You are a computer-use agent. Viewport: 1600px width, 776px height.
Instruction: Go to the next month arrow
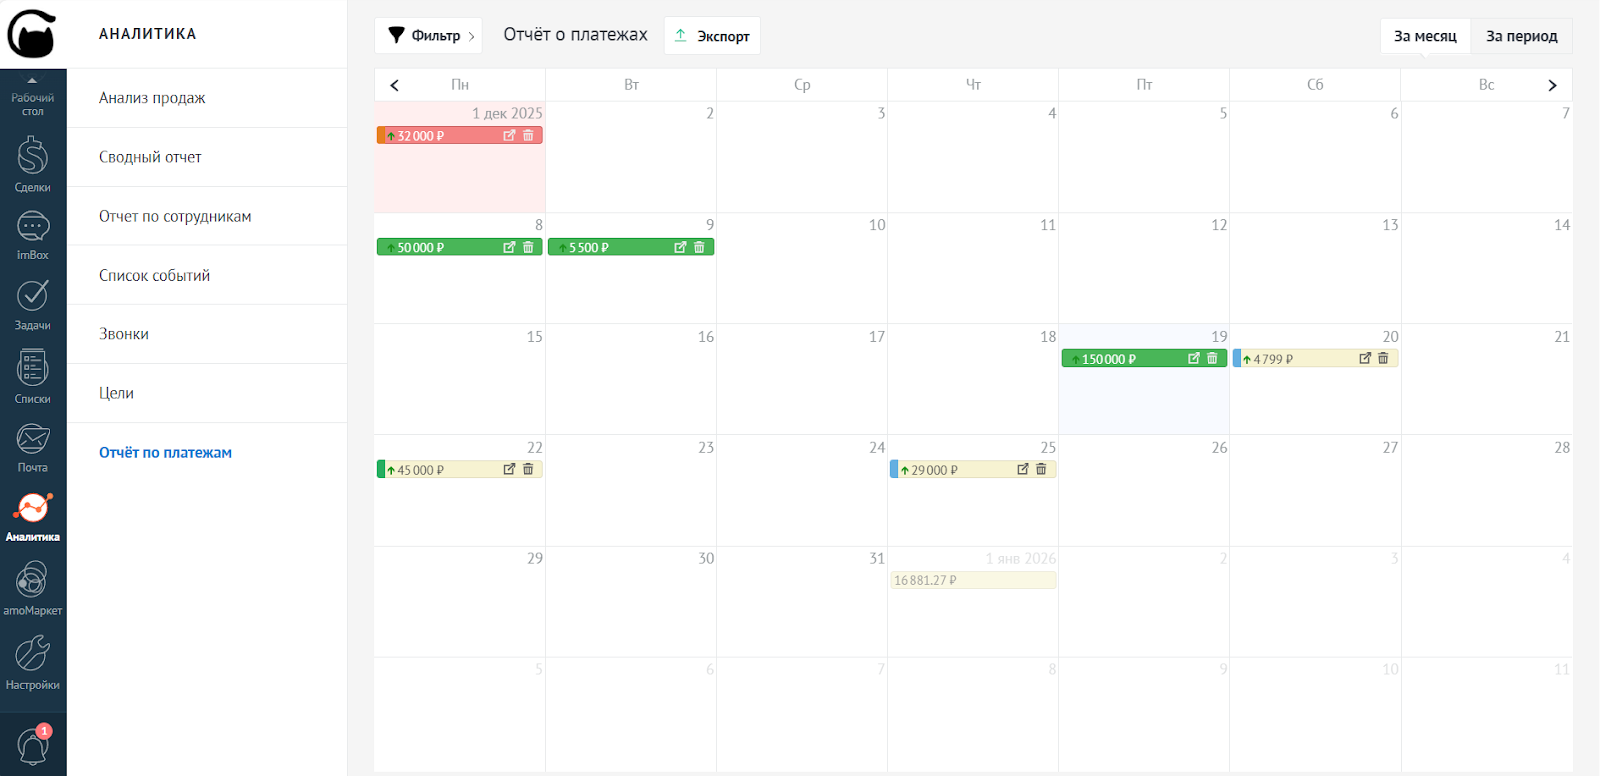pyautogui.click(x=1552, y=85)
